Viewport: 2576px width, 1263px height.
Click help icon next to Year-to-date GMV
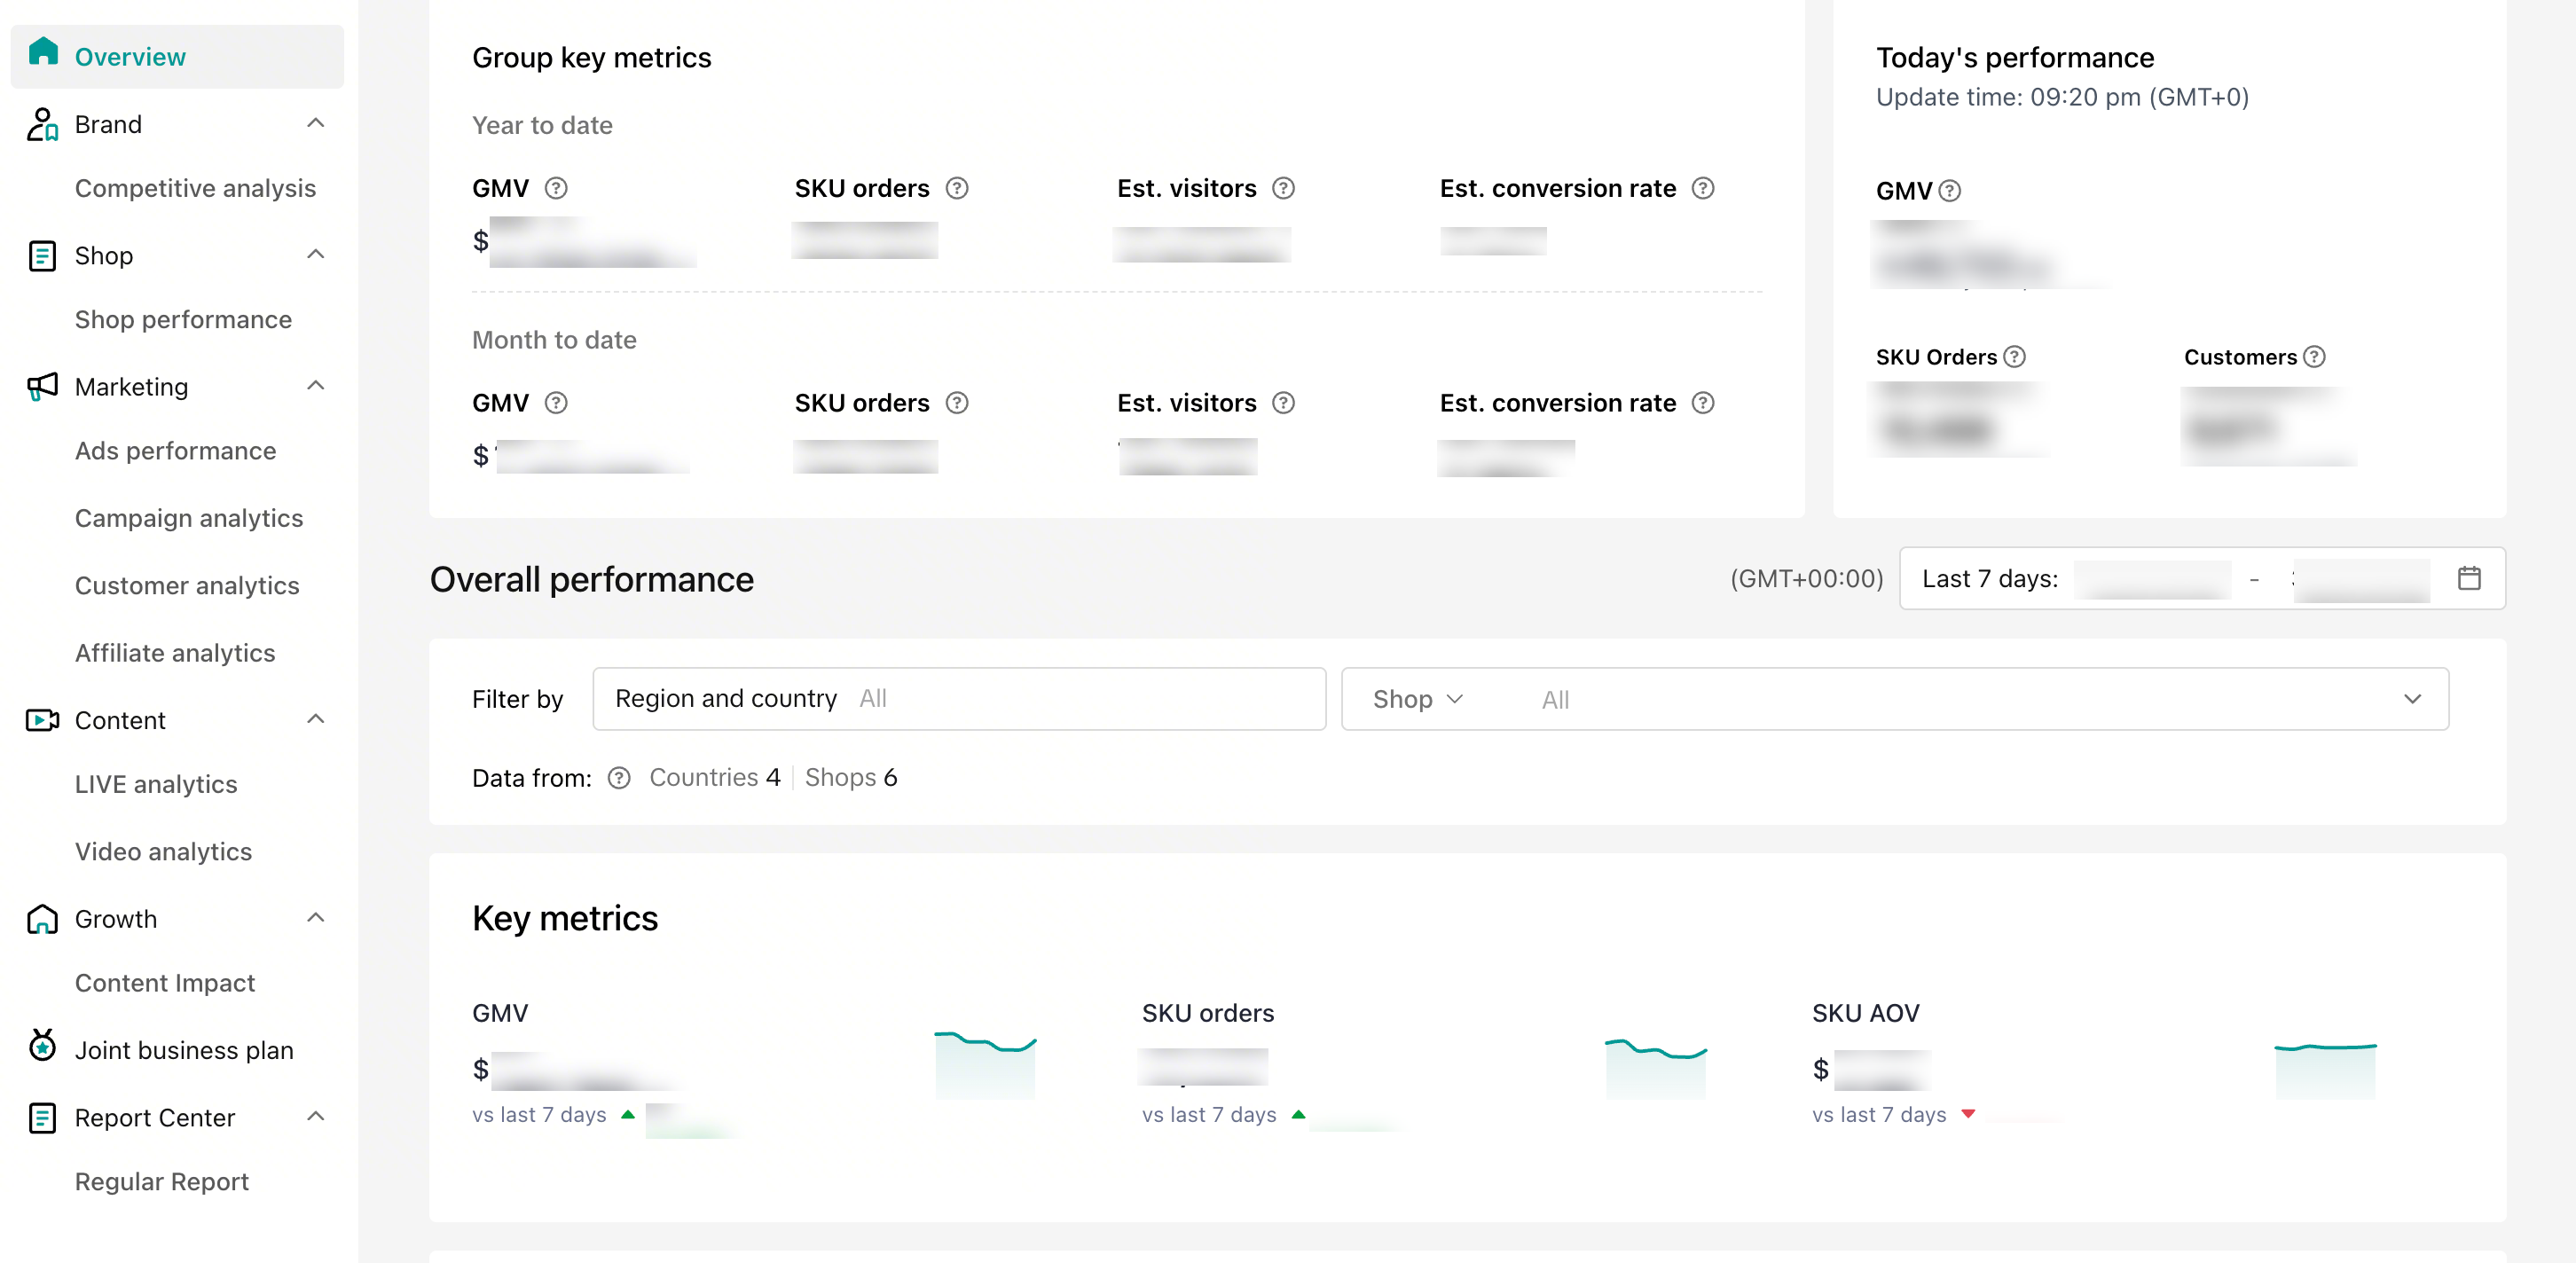click(x=556, y=188)
